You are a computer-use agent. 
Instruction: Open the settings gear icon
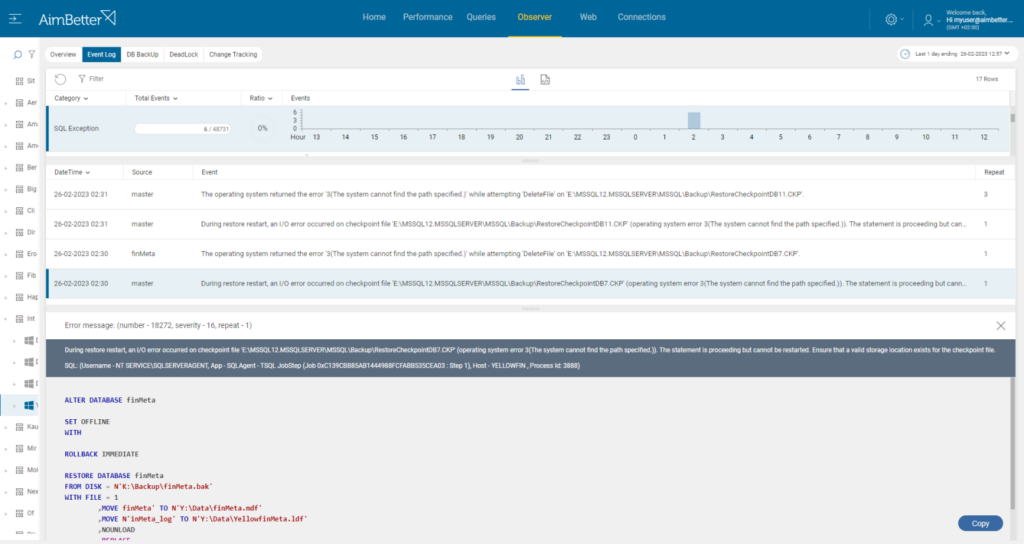pyautogui.click(x=891, y=20)
